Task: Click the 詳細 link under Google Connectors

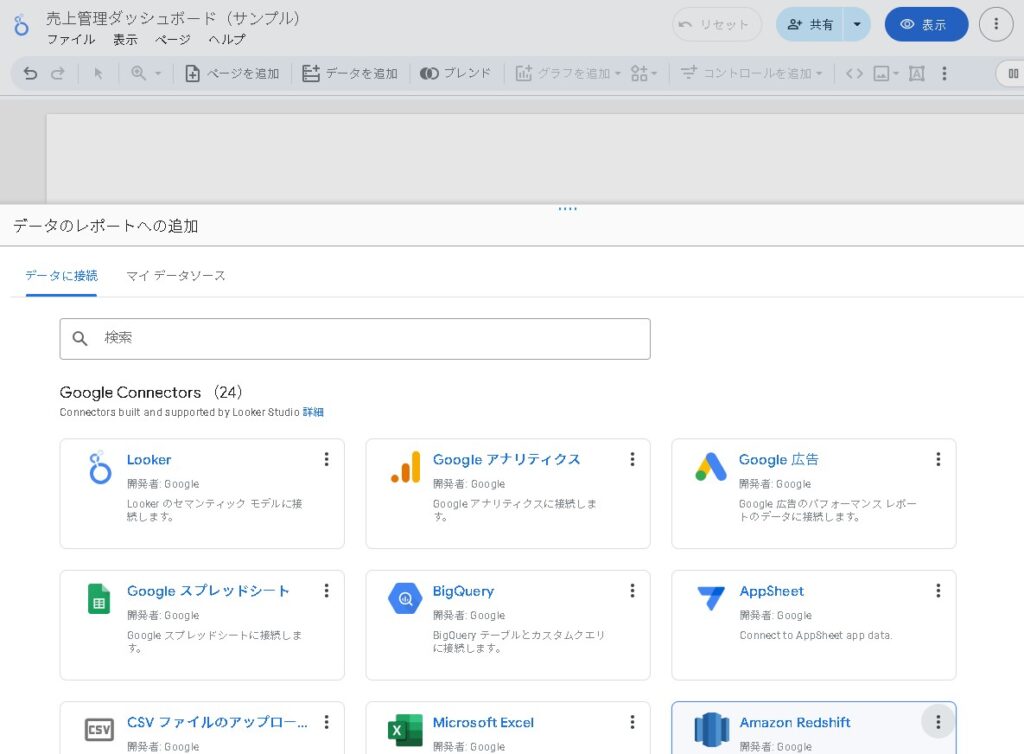Action: coord(313,412)
